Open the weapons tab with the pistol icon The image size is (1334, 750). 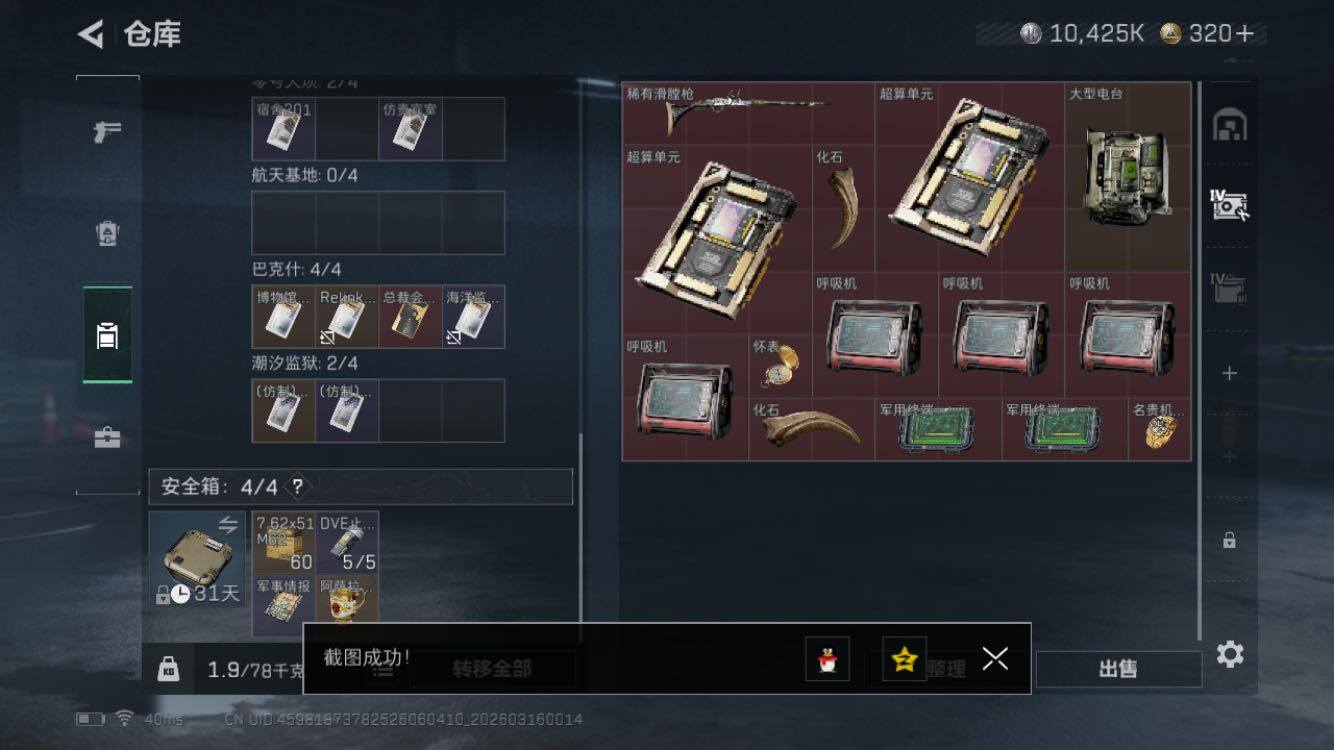click(108, 131)
